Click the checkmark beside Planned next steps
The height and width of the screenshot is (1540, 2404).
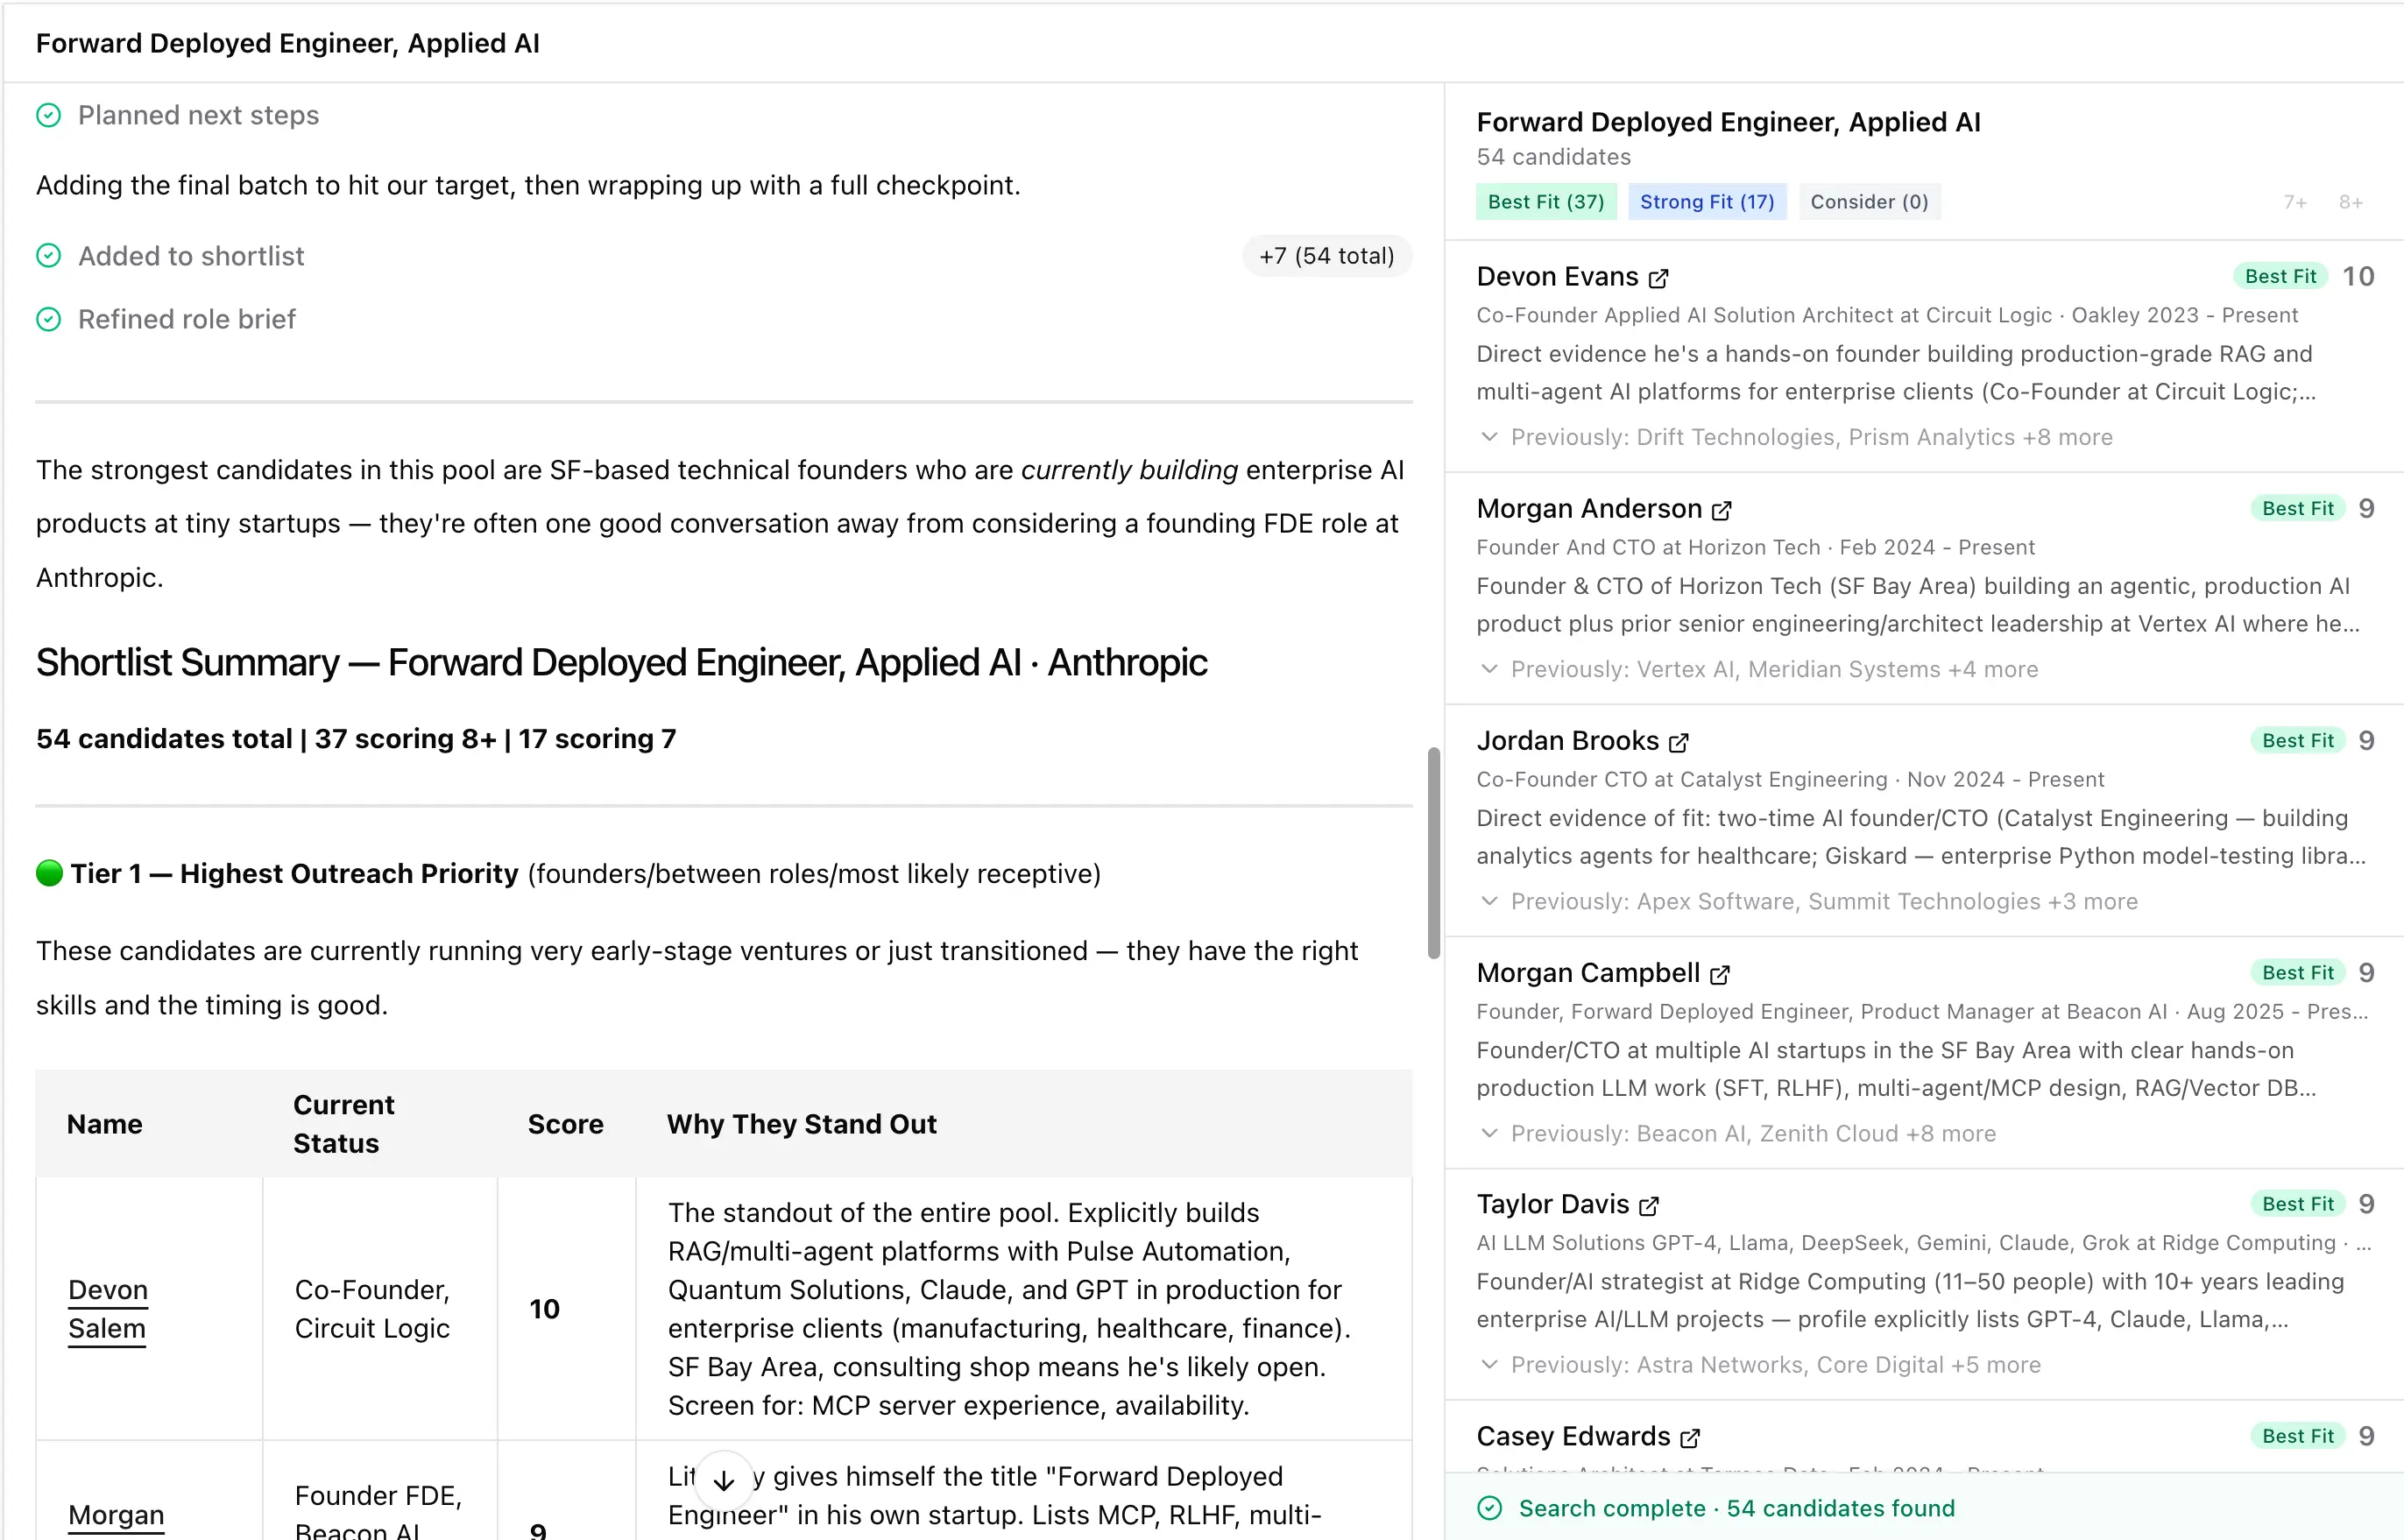(49, 115)
